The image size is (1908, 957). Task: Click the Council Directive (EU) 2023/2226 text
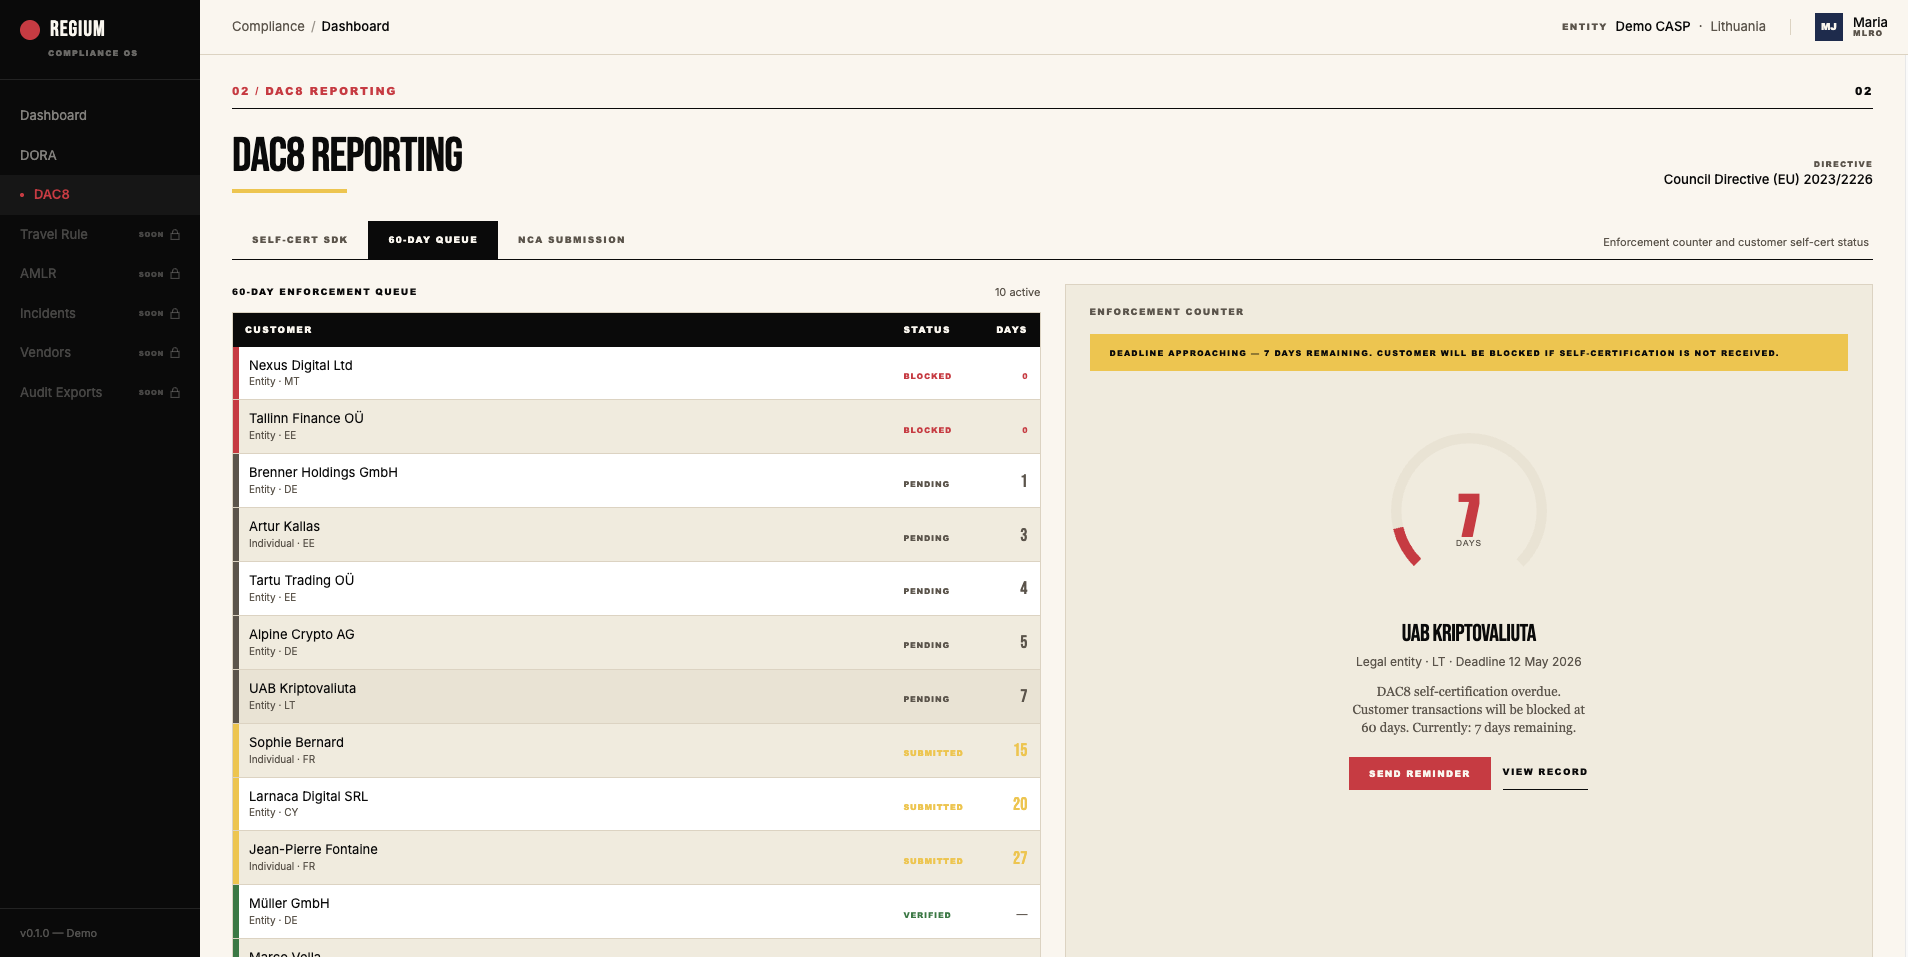tap(1768, 180)
